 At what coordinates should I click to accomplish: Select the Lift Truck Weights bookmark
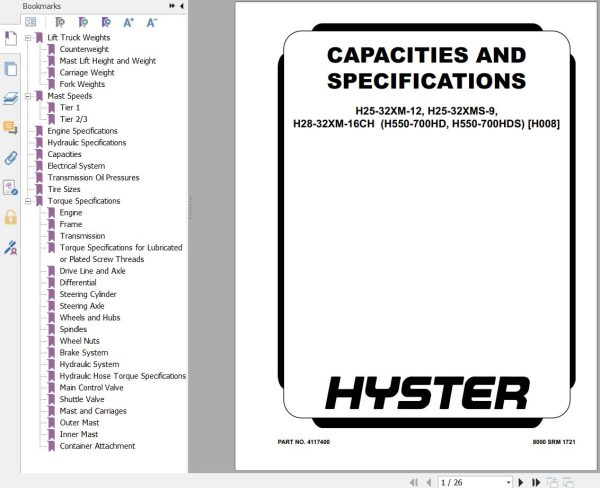pyautogui.click(x=78, y=38)
